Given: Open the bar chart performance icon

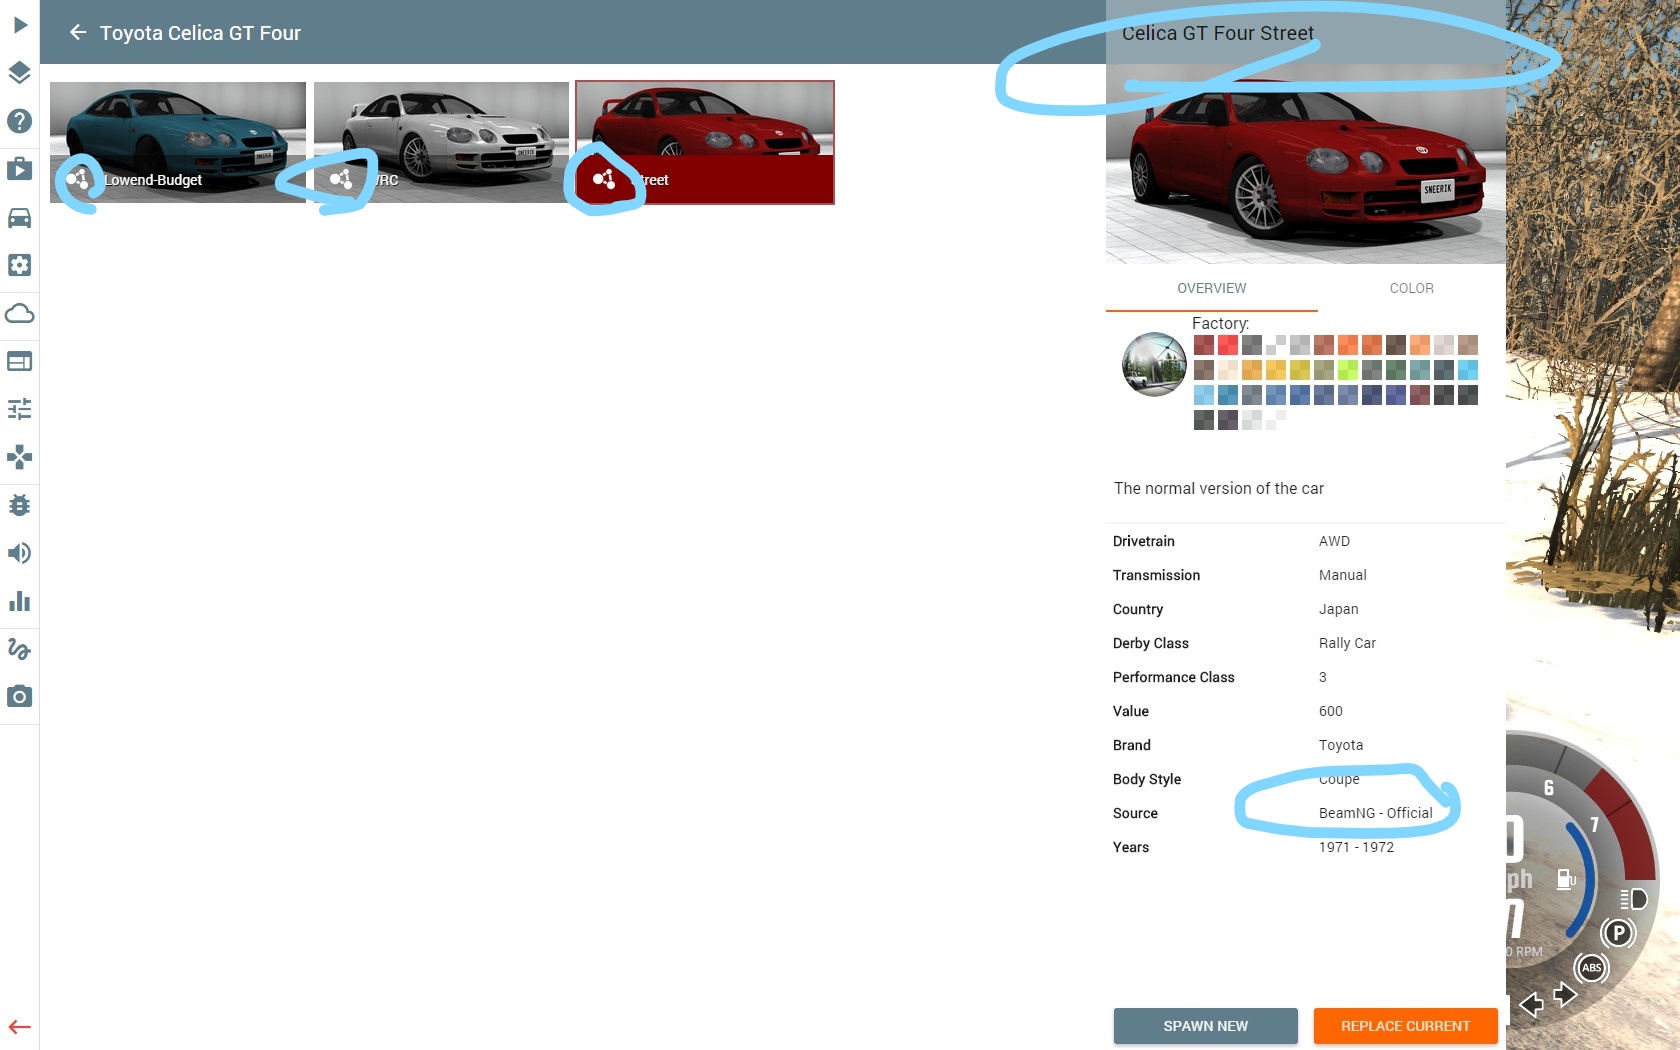Looking at the screenshot, I should coord(19,601).
